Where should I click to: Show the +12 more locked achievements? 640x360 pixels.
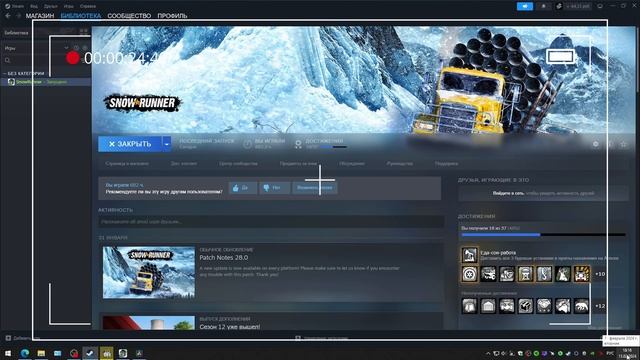click(x=600, y=306)
